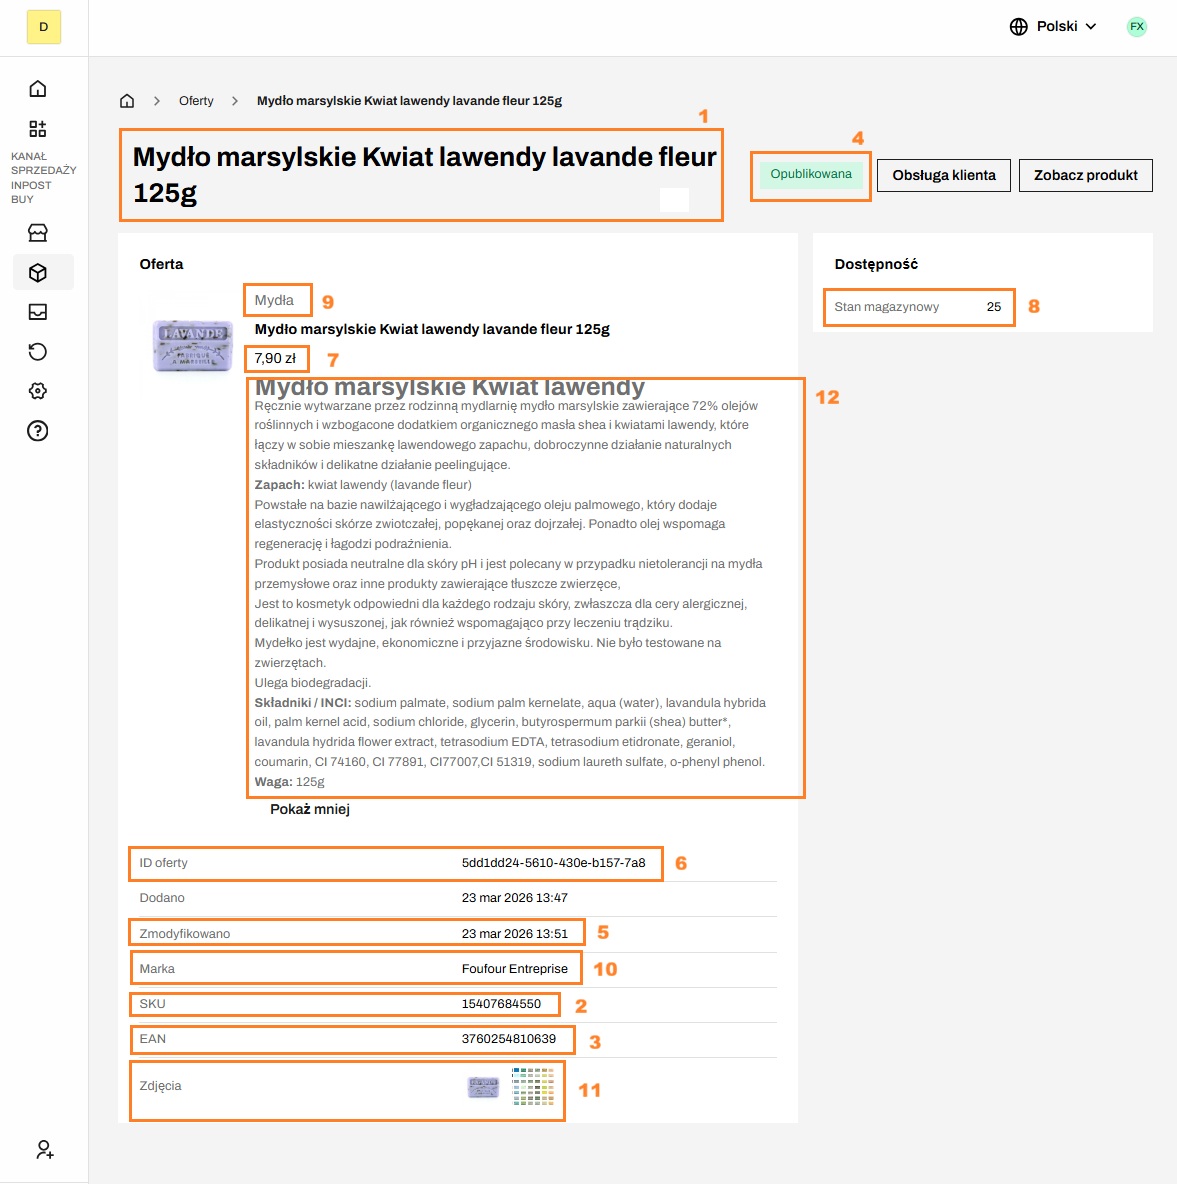Open the color chart thumbnail in Zdjęcia

tap(533, 1086)
